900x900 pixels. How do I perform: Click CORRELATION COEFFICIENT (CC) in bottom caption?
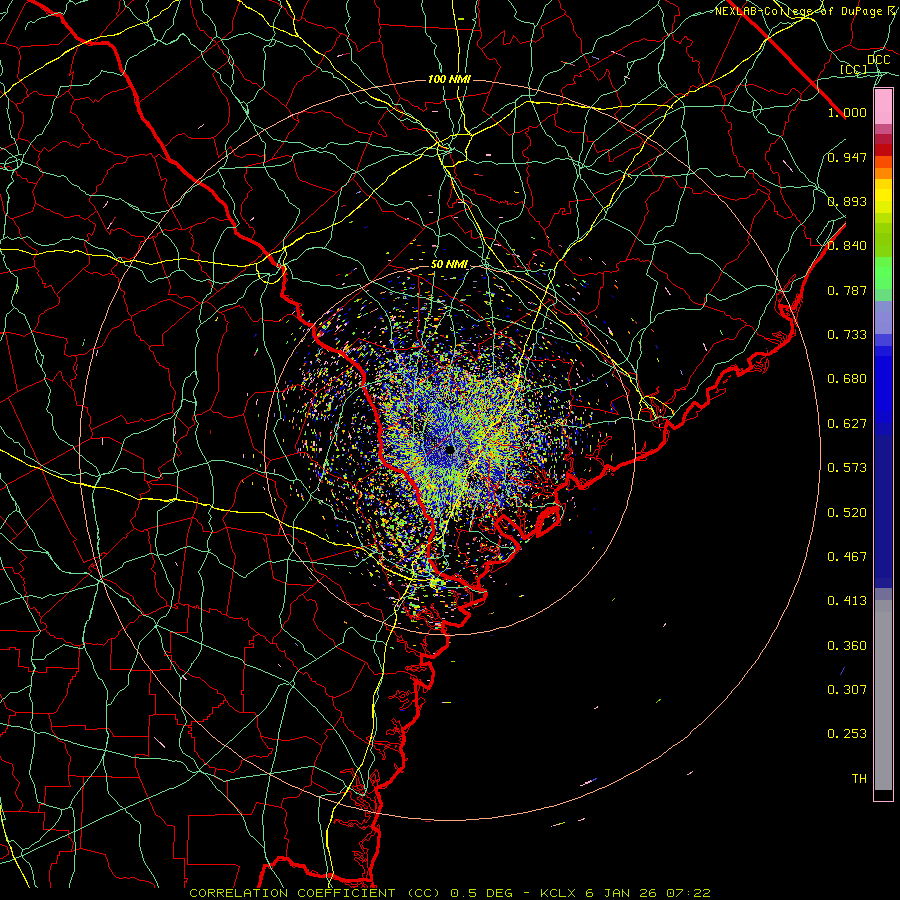click(x=315, y=893)
